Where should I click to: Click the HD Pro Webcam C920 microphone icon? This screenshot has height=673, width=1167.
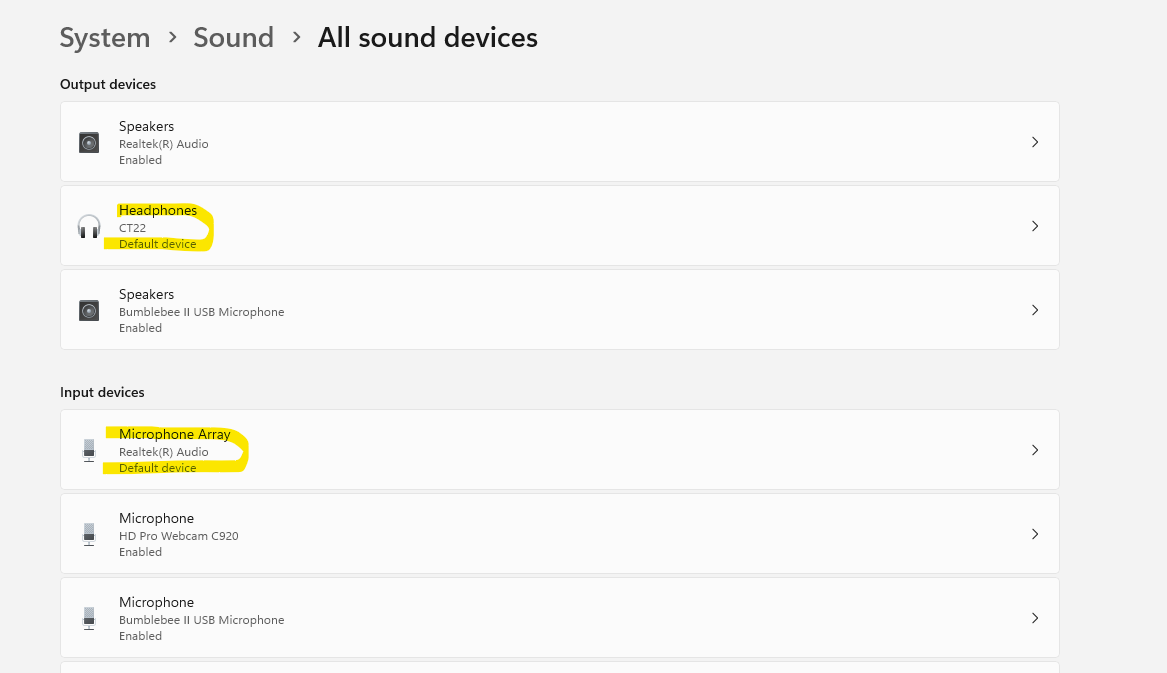tap(89, 535)
